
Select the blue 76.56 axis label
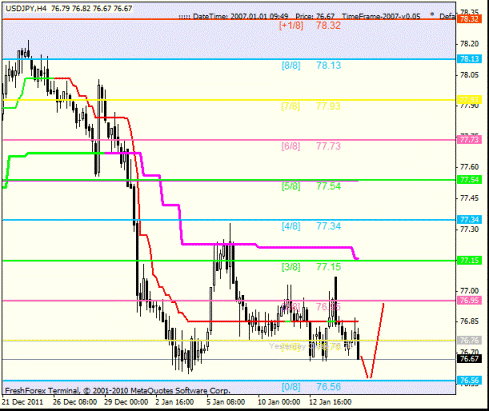tap(469, 380)
